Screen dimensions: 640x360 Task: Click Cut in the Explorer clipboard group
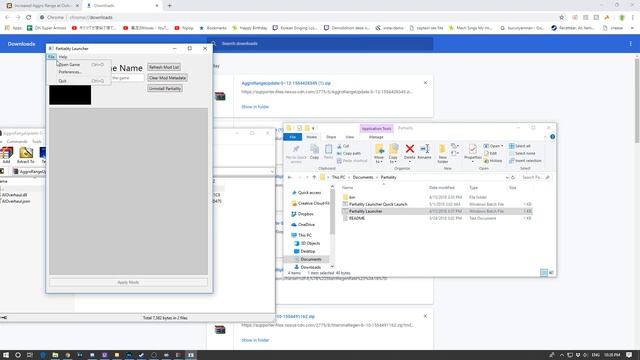coord(343,146)
